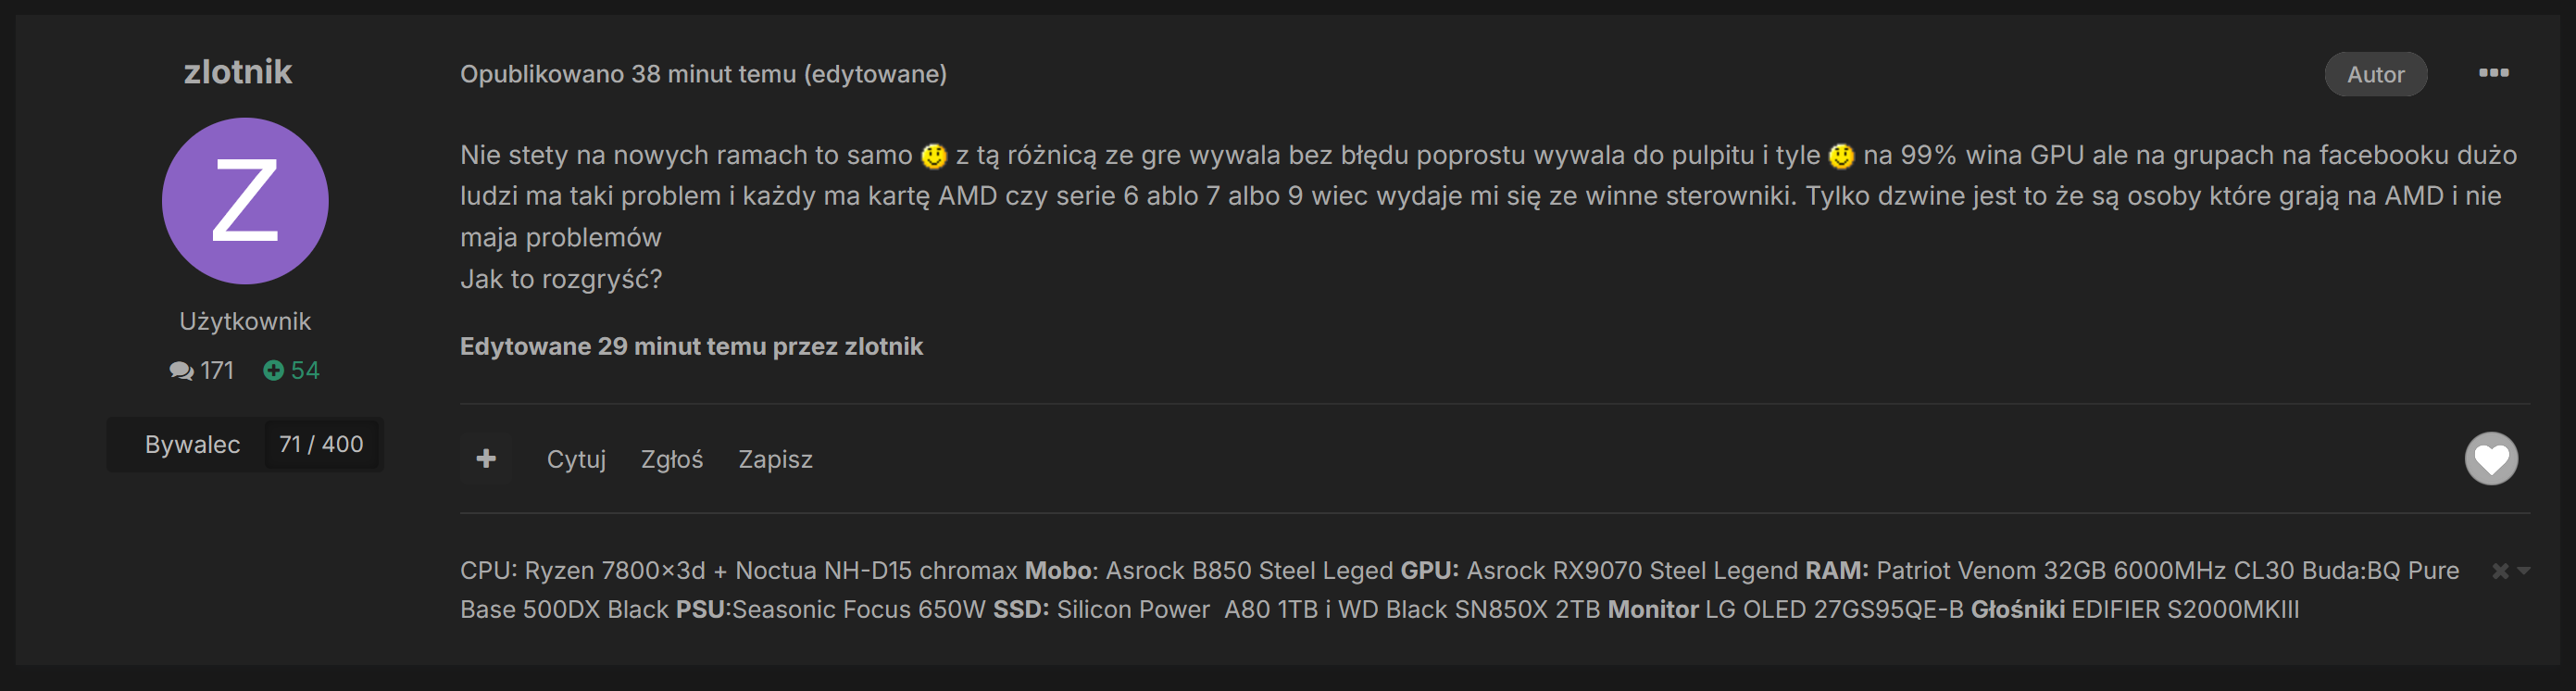2576x691 pixels.
Task: Open zlotnik's profile via username
Action: click(238, 72)
